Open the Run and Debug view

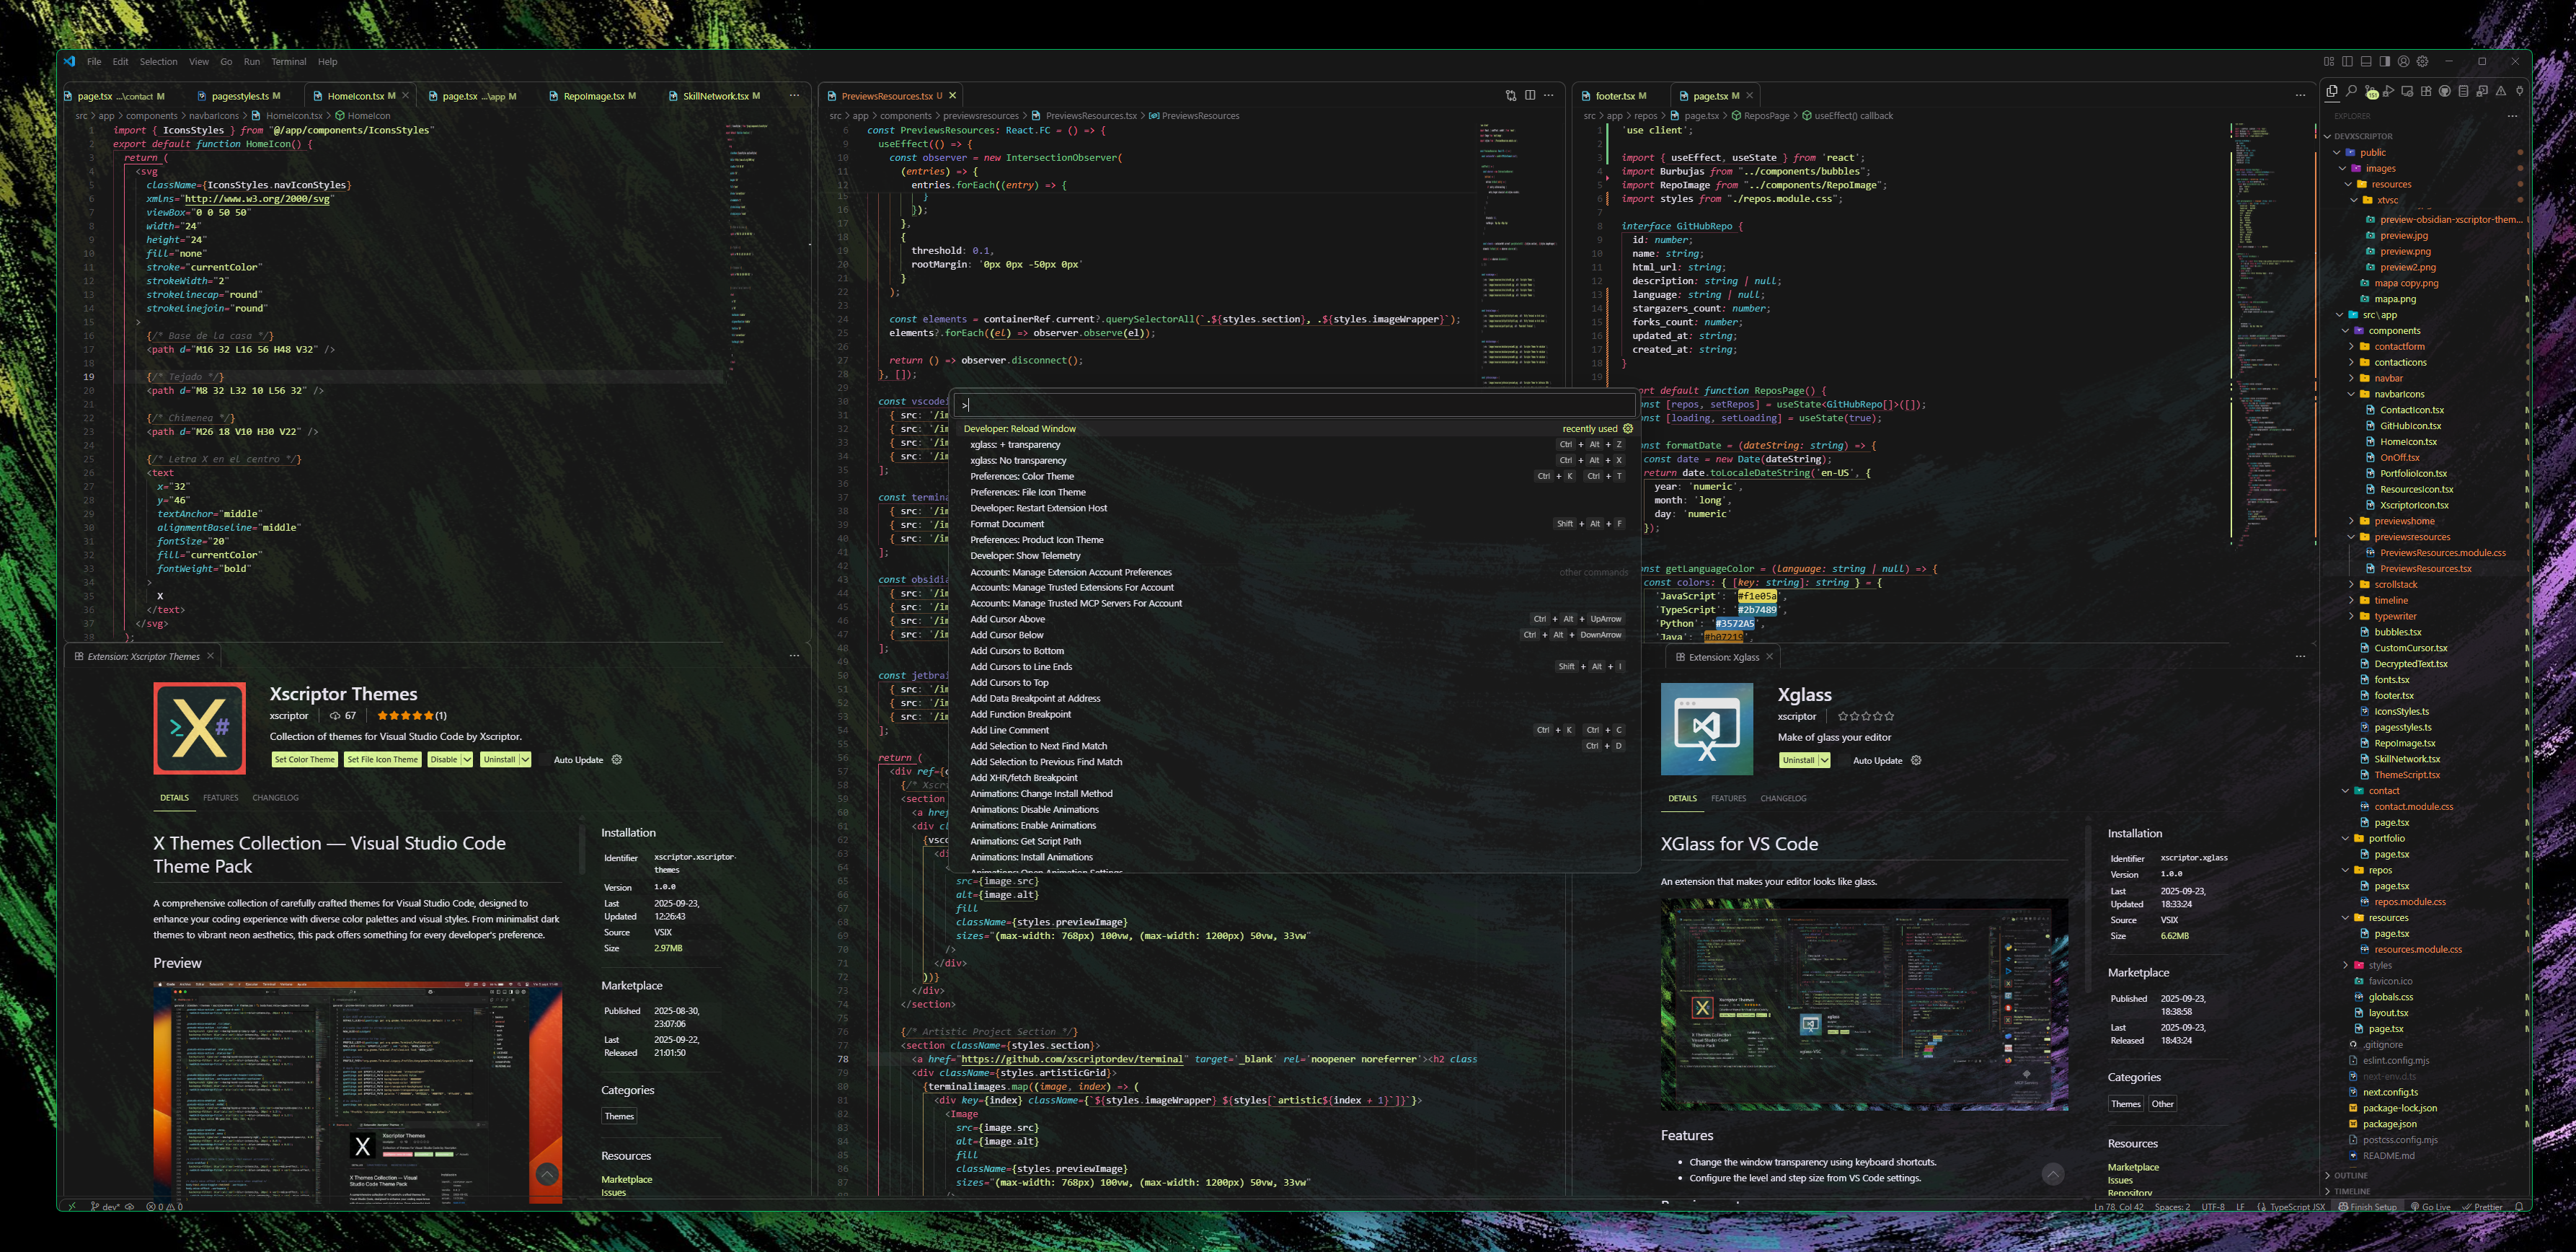coord(2388,91)
